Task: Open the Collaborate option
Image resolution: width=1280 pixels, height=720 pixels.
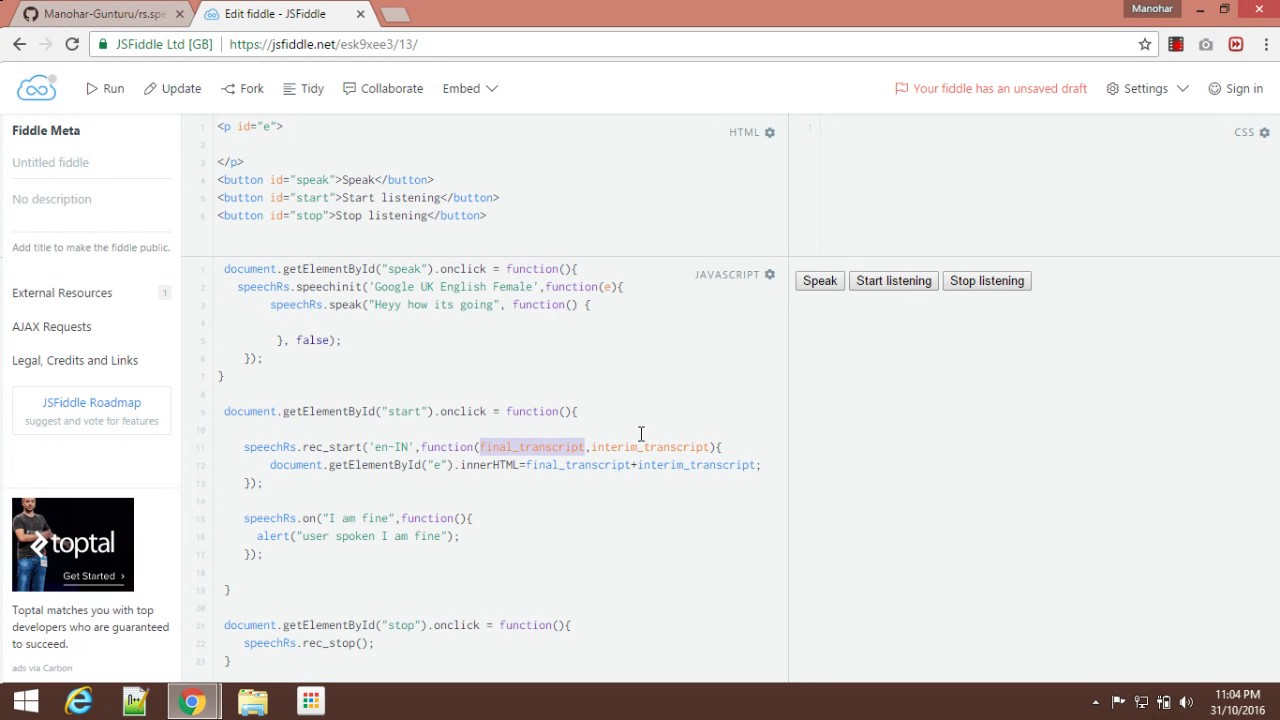Action: click(x=383, y=88)
